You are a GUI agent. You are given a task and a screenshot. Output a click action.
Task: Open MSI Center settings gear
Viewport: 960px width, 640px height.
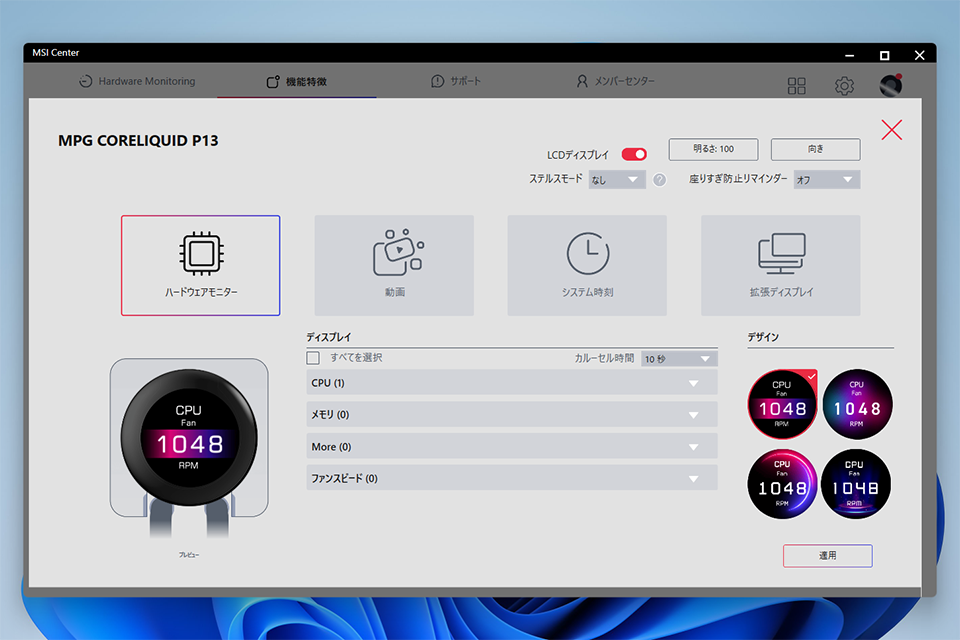(844, 86)
